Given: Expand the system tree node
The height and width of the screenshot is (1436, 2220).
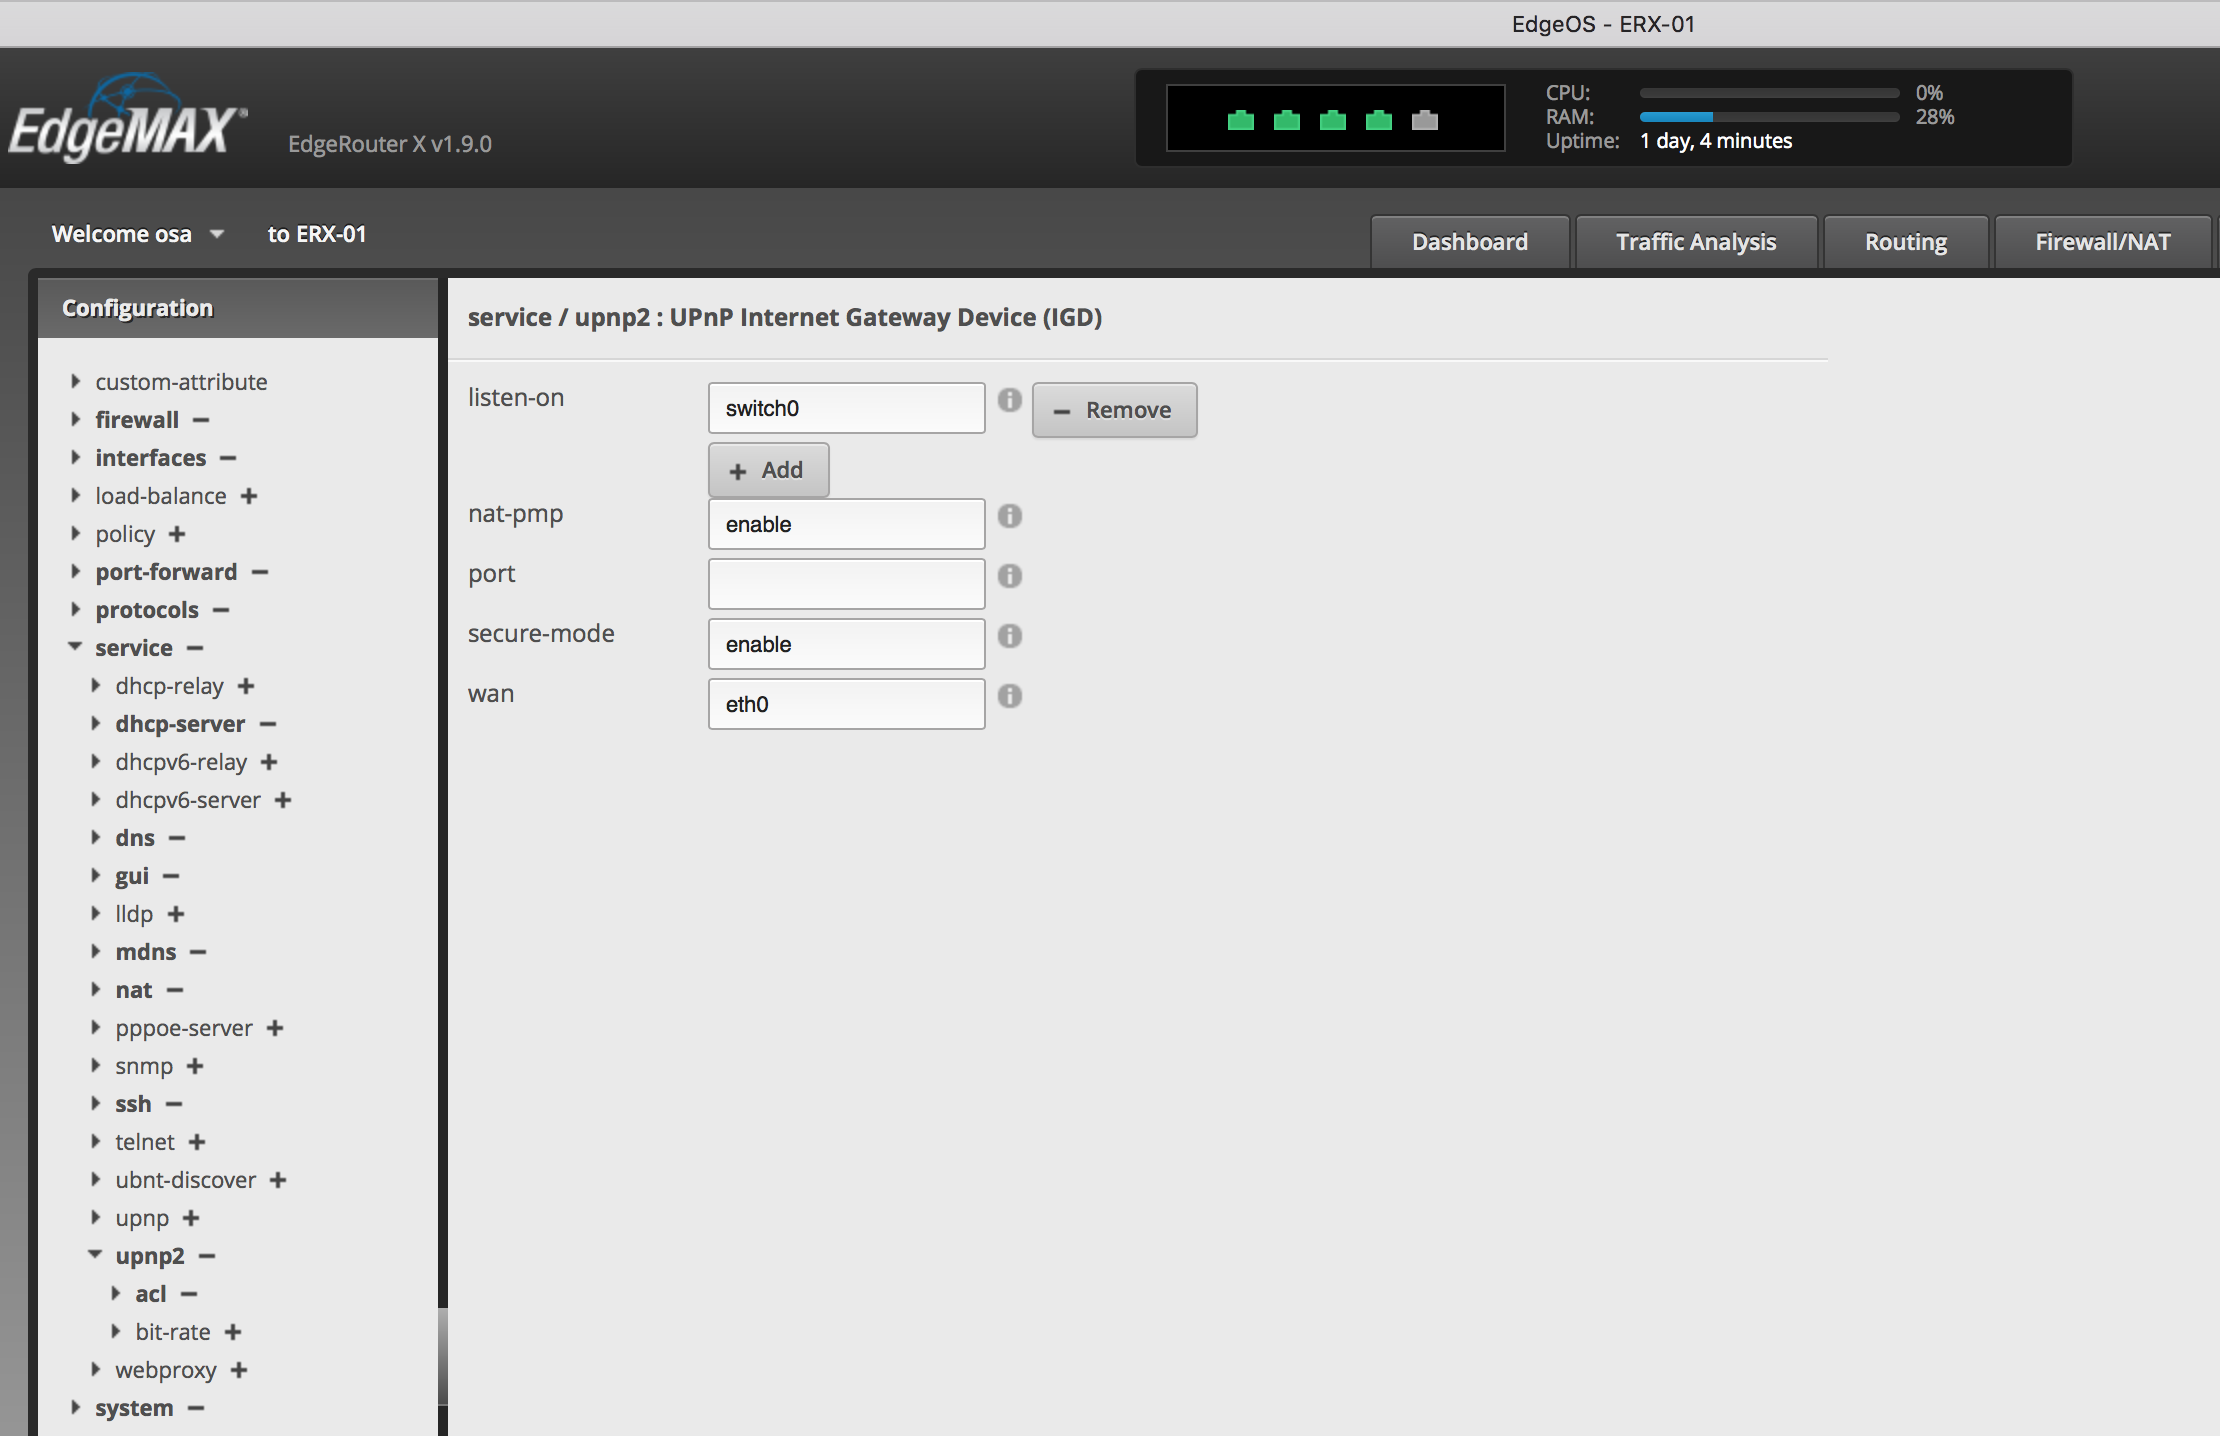Looking at the screenshot, I should coord(75,1407).
